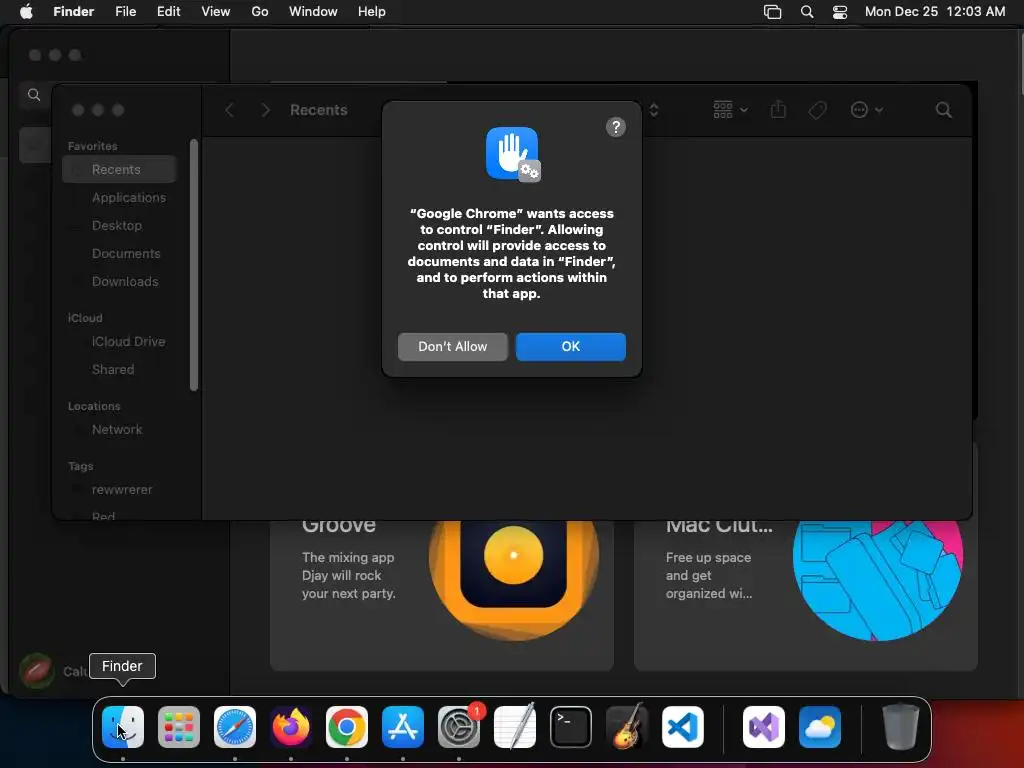The width and height of the screenshot is (1024, 768).
Task: Click the view switcher up-down arrows in Finder
Action: 654,110
